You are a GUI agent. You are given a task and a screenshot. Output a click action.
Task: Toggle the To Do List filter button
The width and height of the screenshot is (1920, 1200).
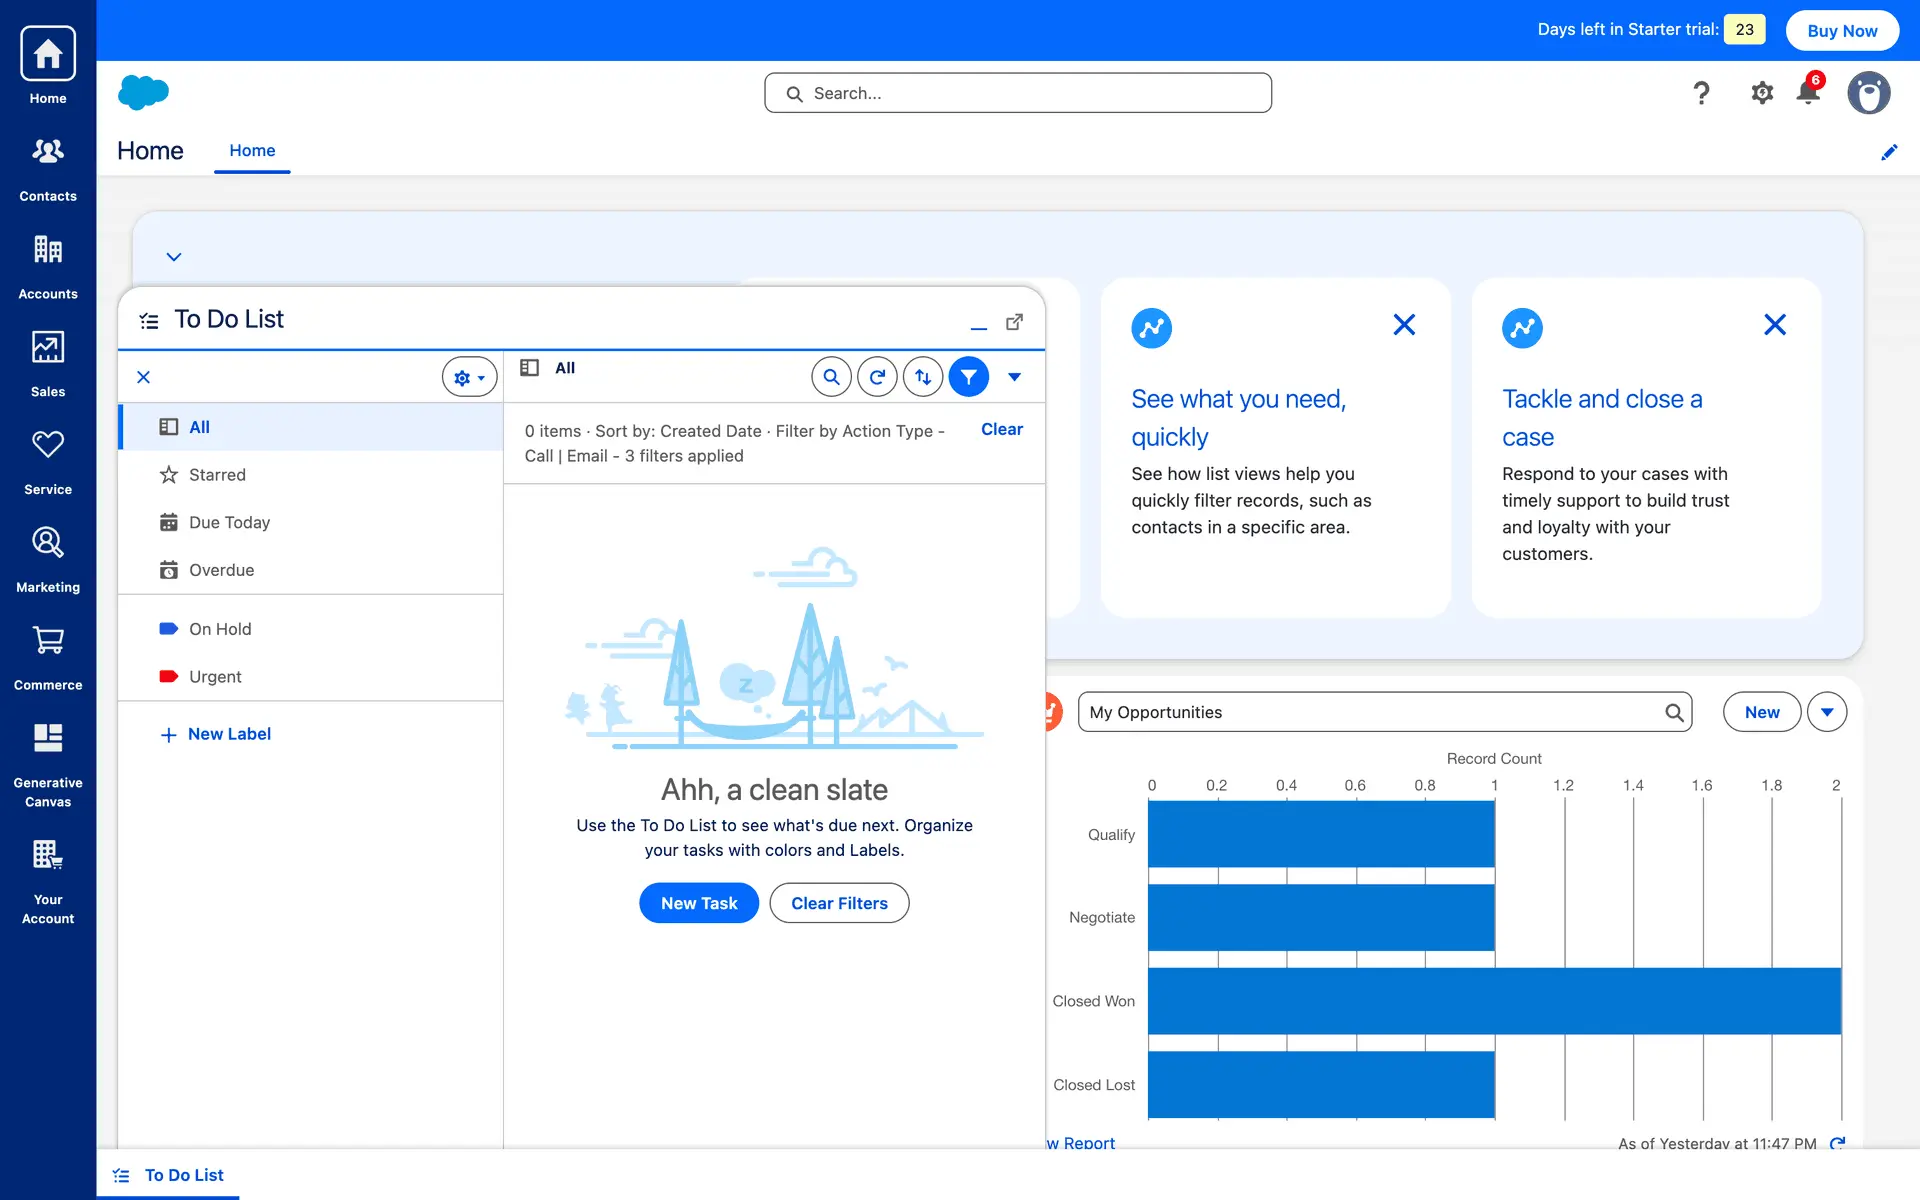pyautogui.click(x=968, y=377)
